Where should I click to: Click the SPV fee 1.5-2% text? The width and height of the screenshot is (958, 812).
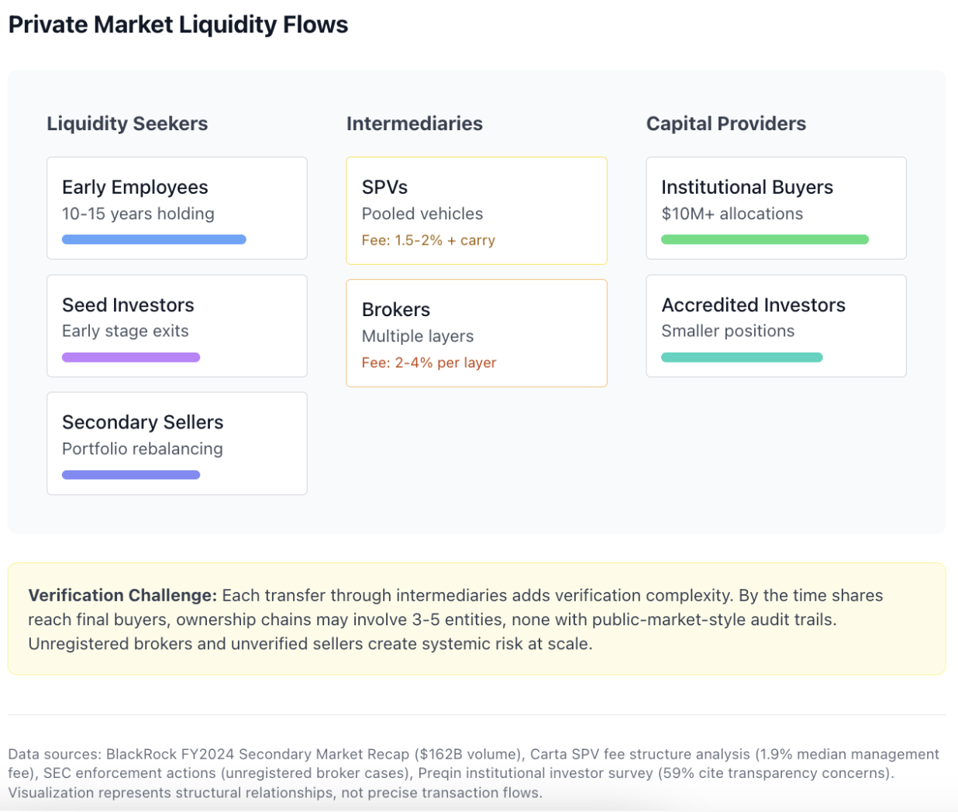[428, 240]
